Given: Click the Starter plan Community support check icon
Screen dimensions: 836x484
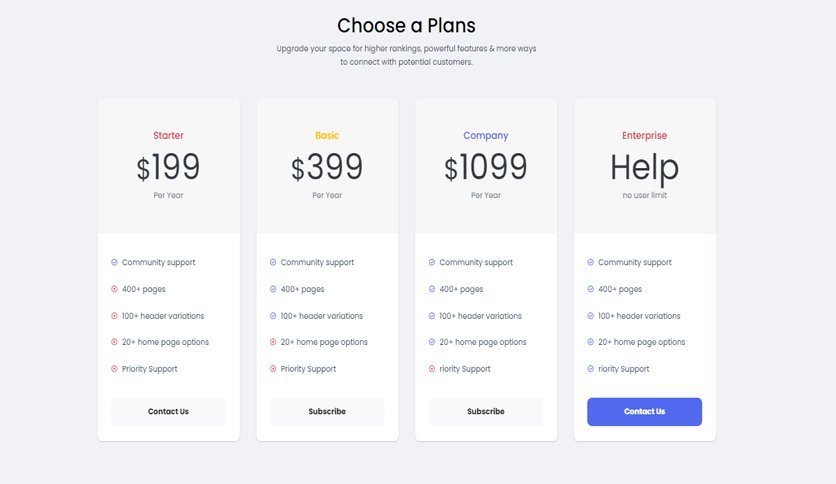Looking at the screenshot, I should 114,262.
